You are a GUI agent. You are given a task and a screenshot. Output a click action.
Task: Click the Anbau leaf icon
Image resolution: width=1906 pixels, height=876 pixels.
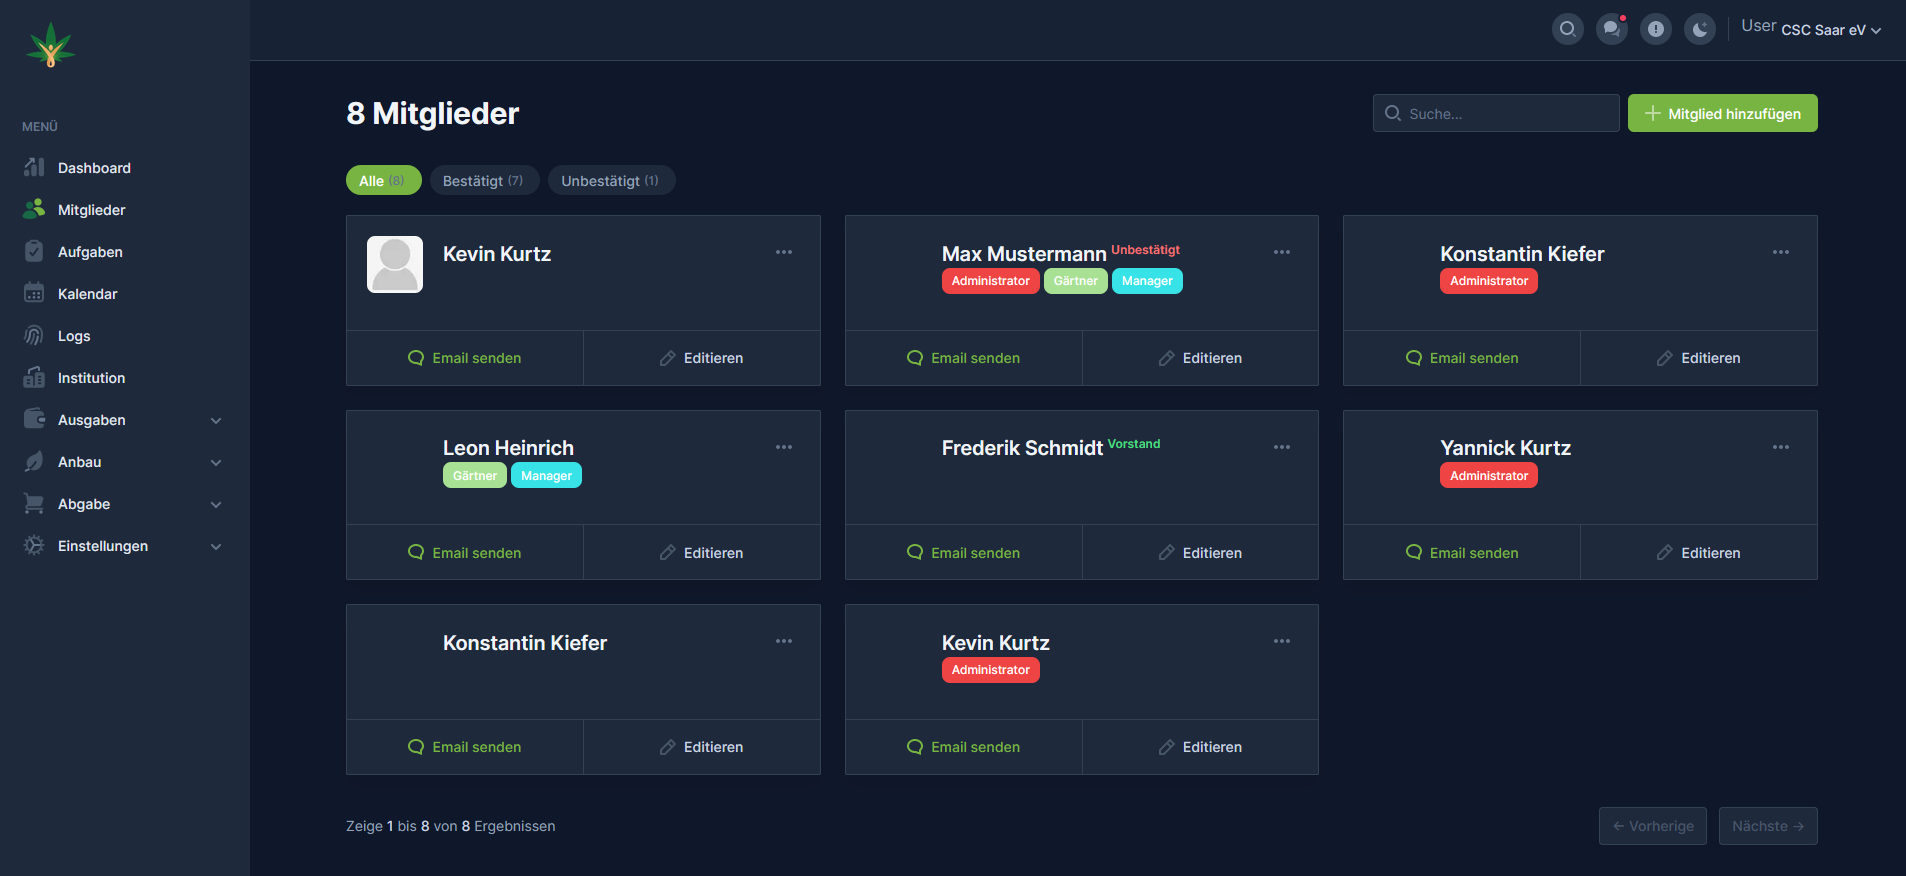[x=34, y=461]
